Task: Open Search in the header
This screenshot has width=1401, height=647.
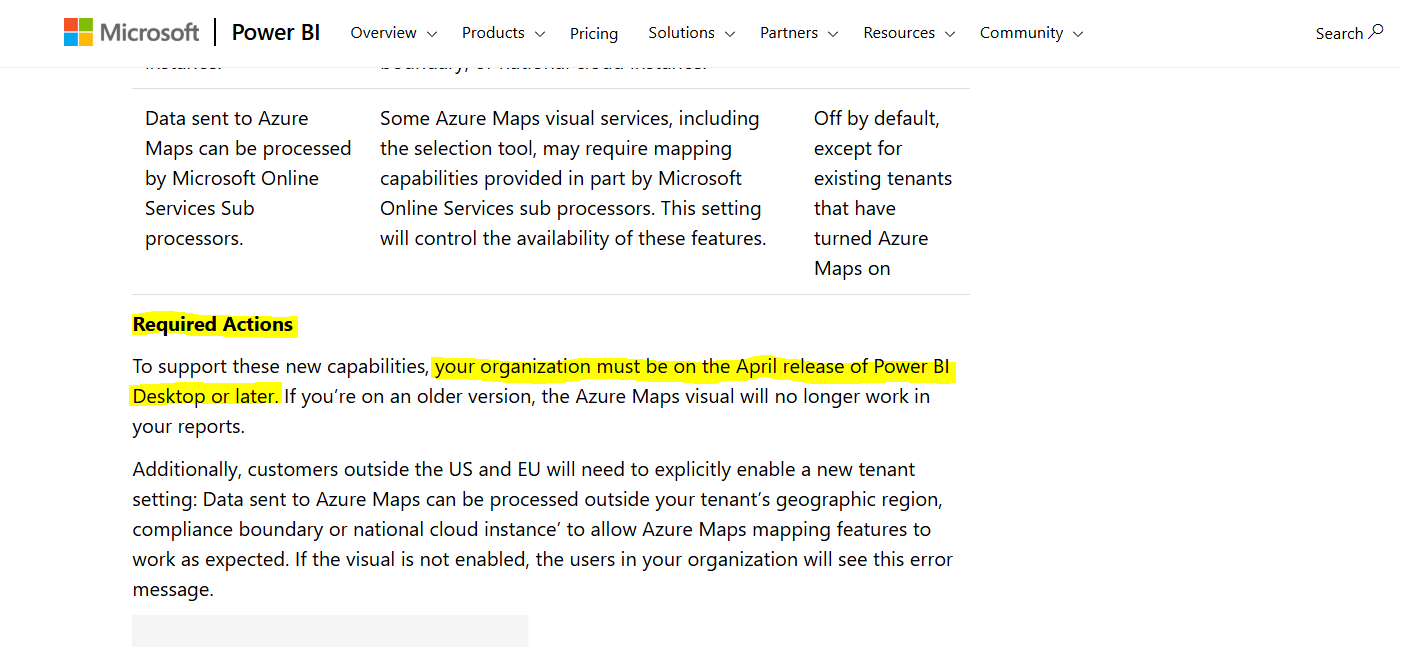Action: 1349,33
